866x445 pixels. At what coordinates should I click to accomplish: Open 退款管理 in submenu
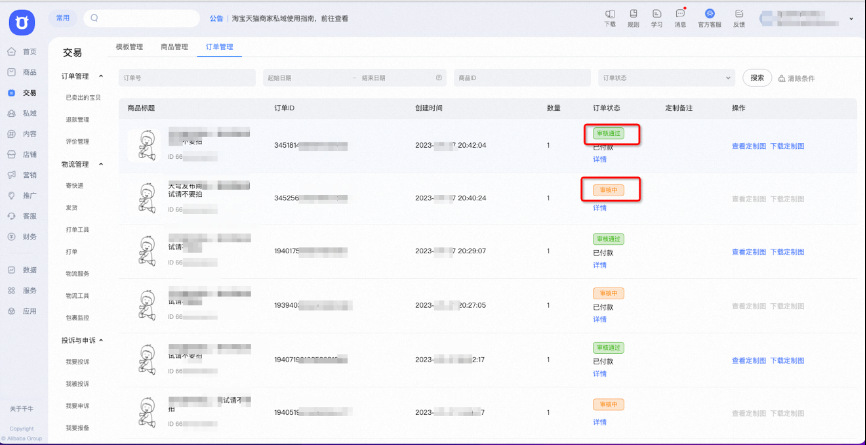[77, 120]
